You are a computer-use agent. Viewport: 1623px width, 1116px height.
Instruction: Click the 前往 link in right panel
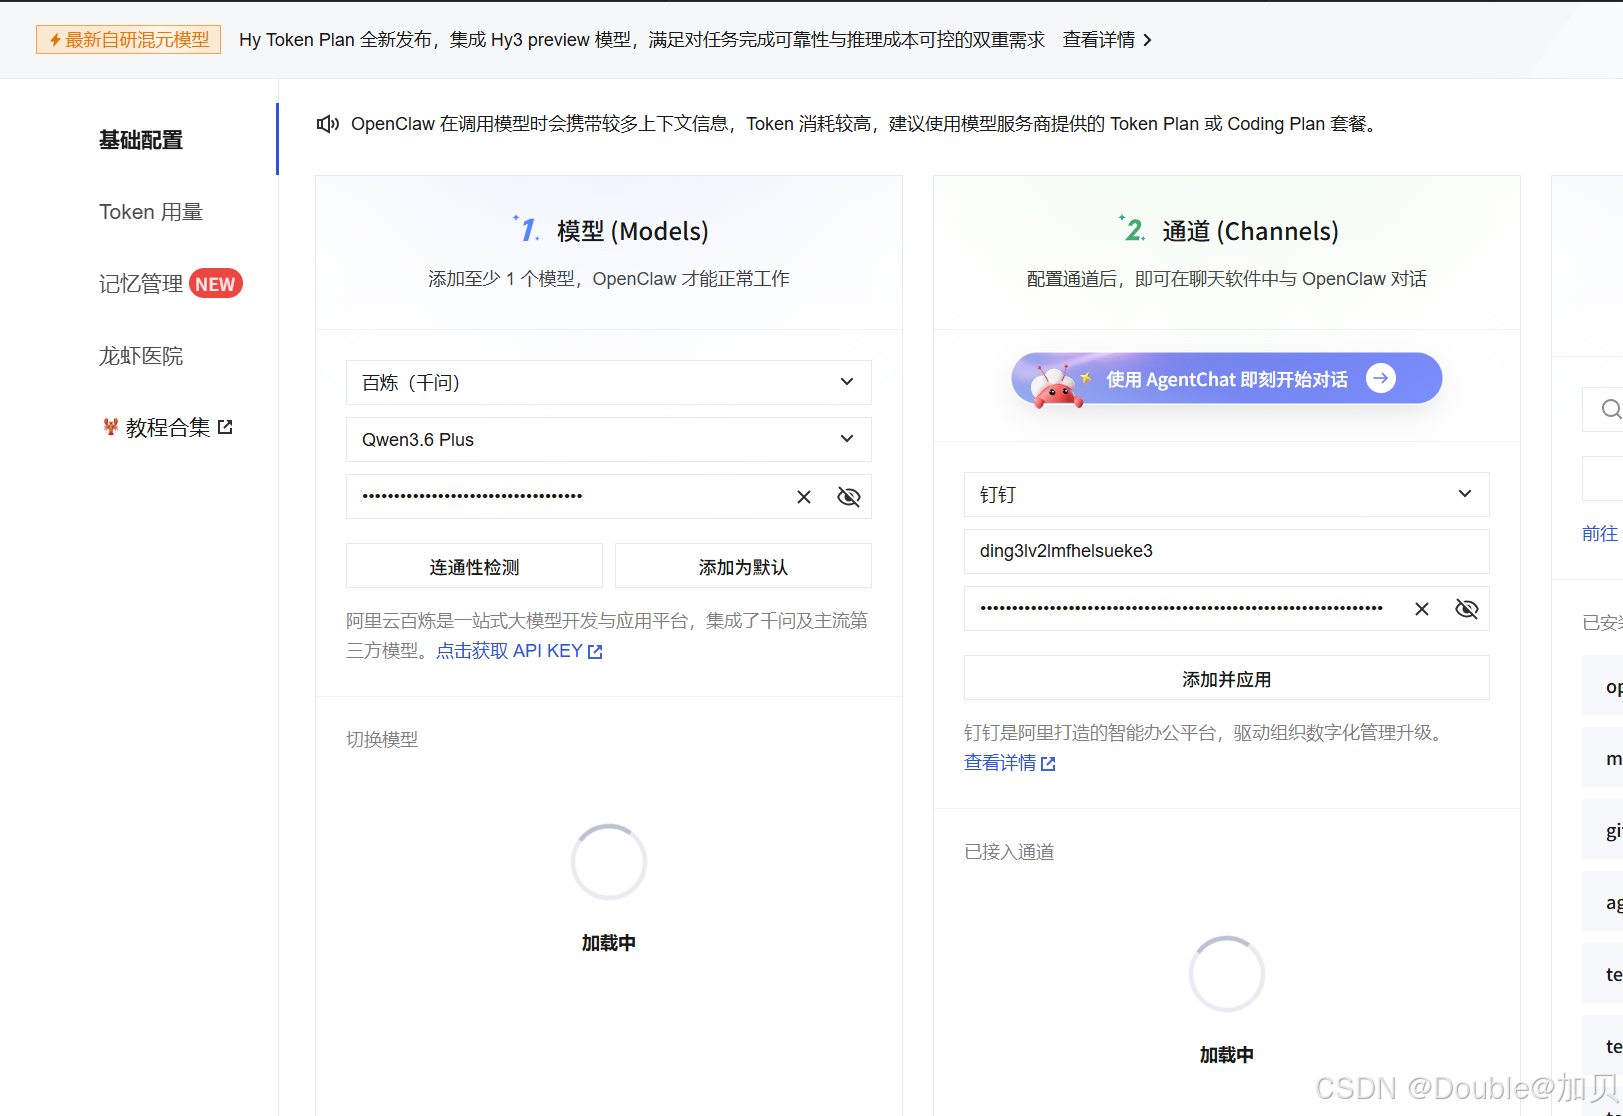1600,534
